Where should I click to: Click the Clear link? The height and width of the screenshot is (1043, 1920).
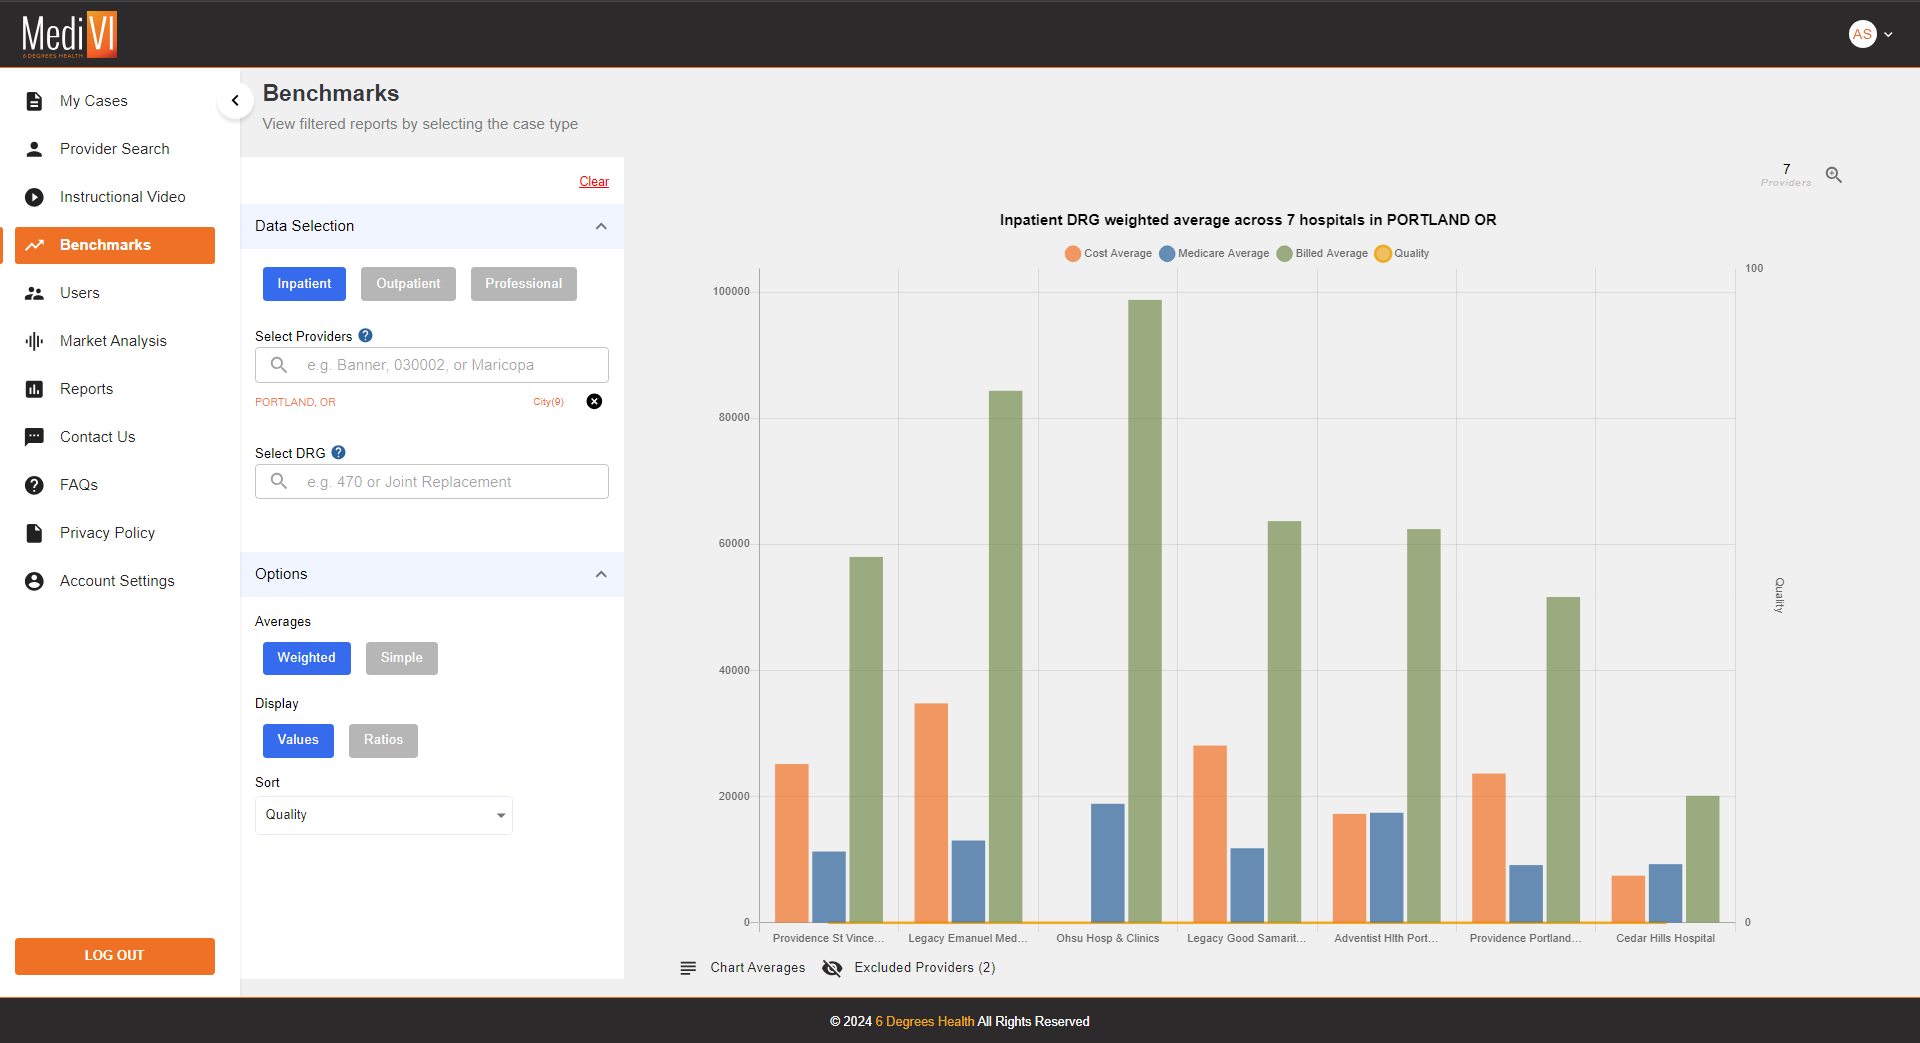pos(594,181)
